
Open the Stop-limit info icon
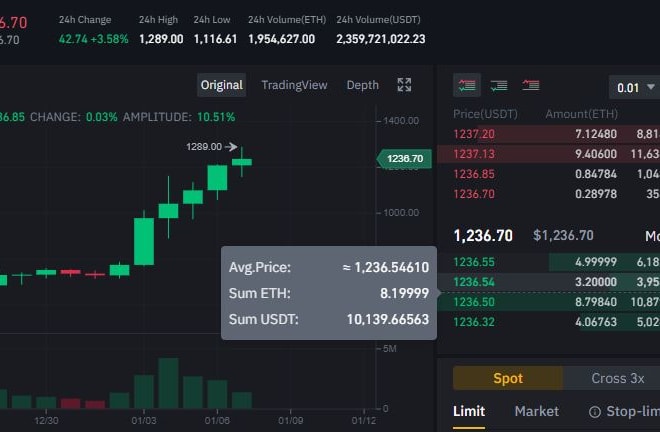(595, 412)
